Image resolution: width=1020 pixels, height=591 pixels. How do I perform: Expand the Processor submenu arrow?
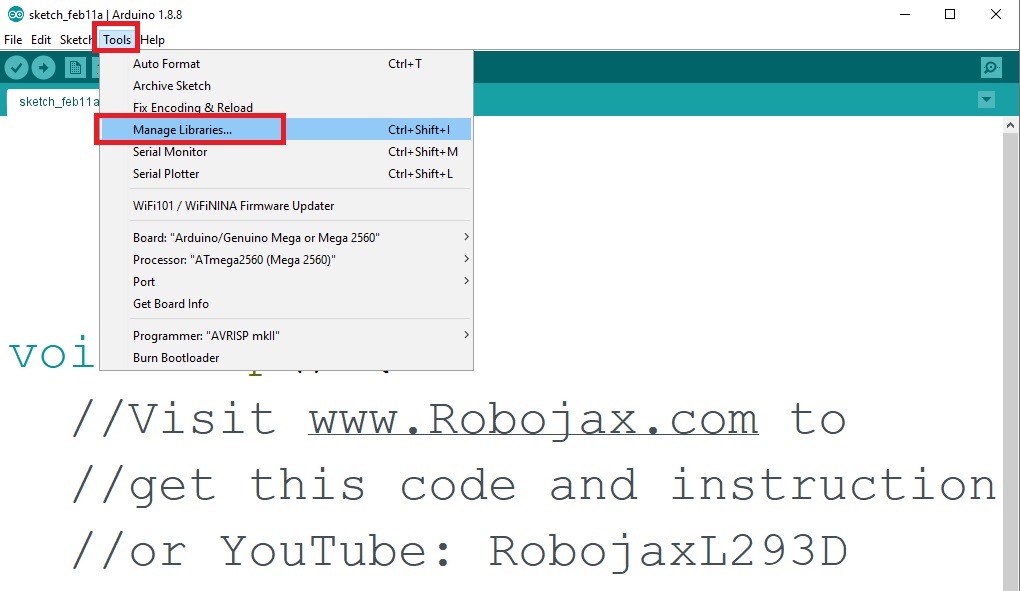point(466,259)
